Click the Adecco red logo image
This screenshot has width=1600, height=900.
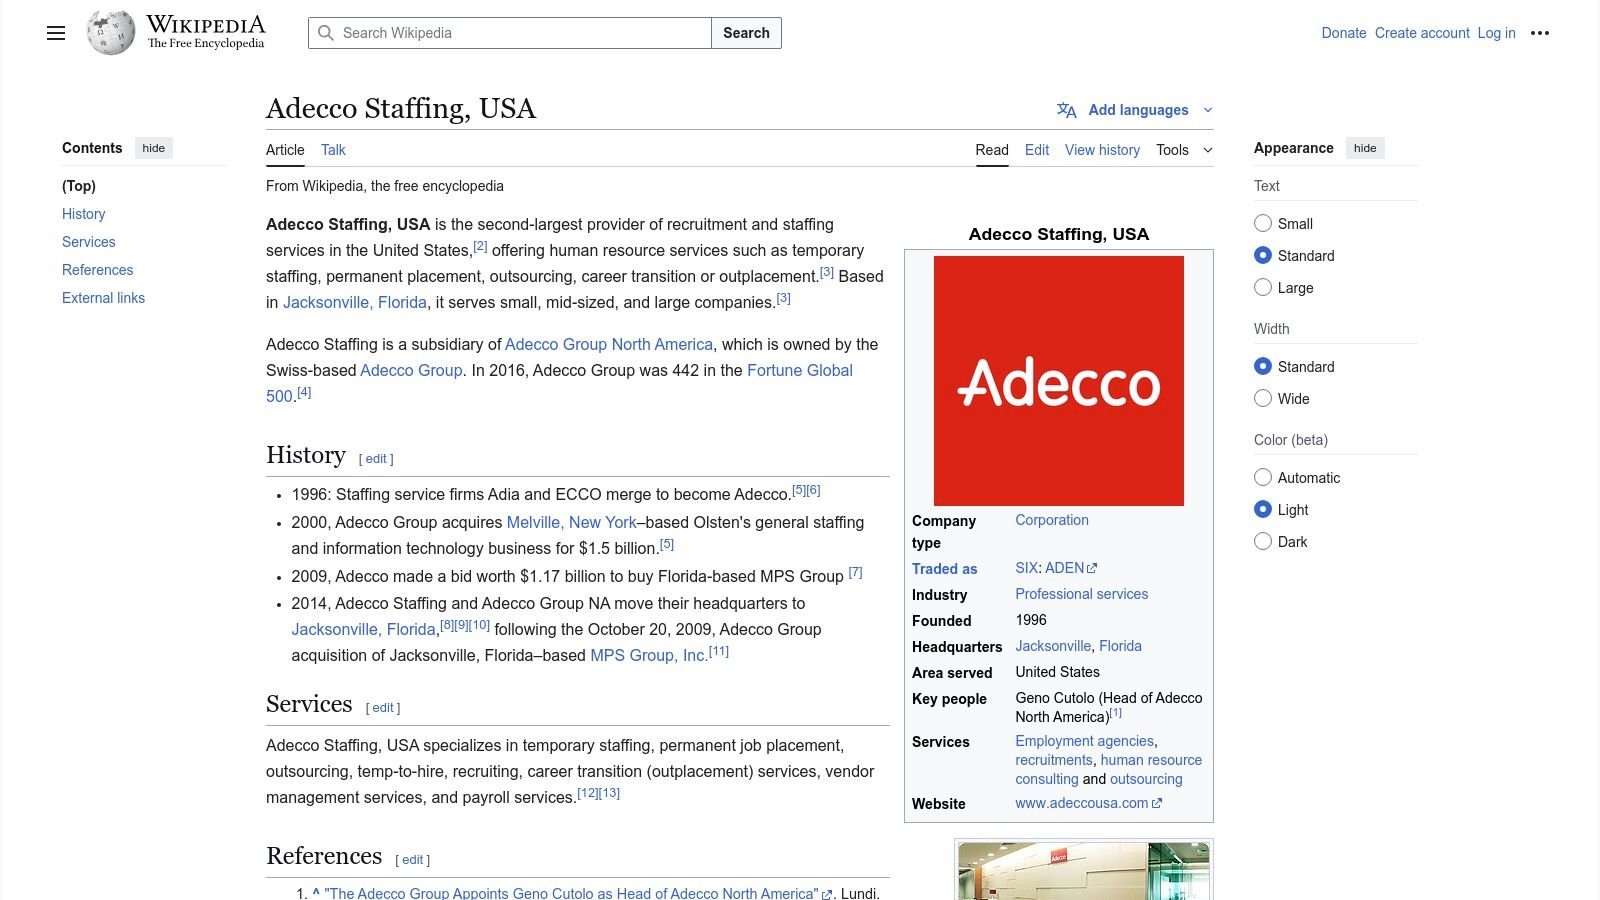[1059, 381]
